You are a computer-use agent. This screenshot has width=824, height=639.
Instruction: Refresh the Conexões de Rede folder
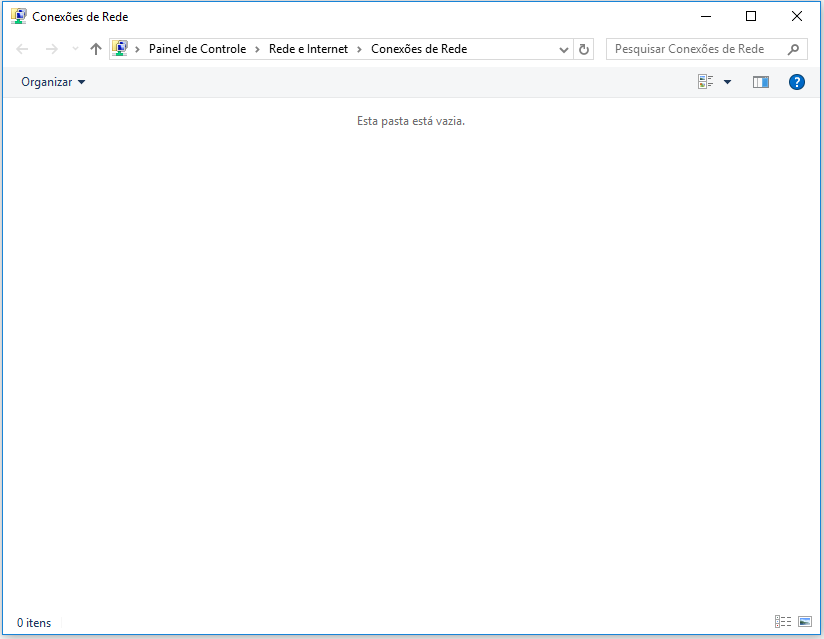[584, 49]
